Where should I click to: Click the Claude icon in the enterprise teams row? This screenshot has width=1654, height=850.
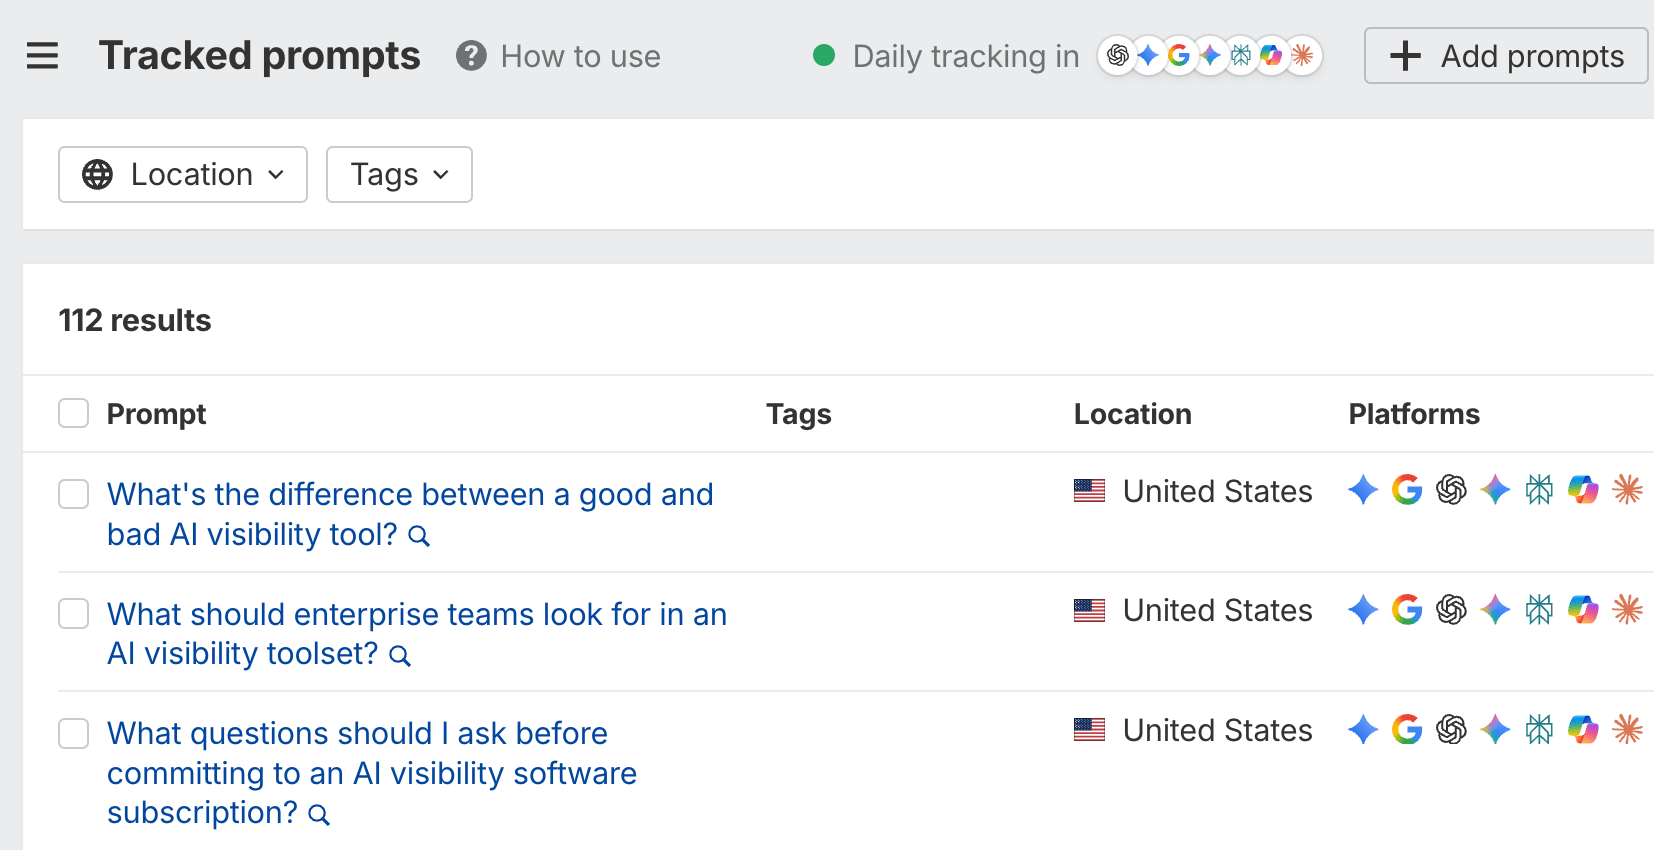(x=1628, y=609)
